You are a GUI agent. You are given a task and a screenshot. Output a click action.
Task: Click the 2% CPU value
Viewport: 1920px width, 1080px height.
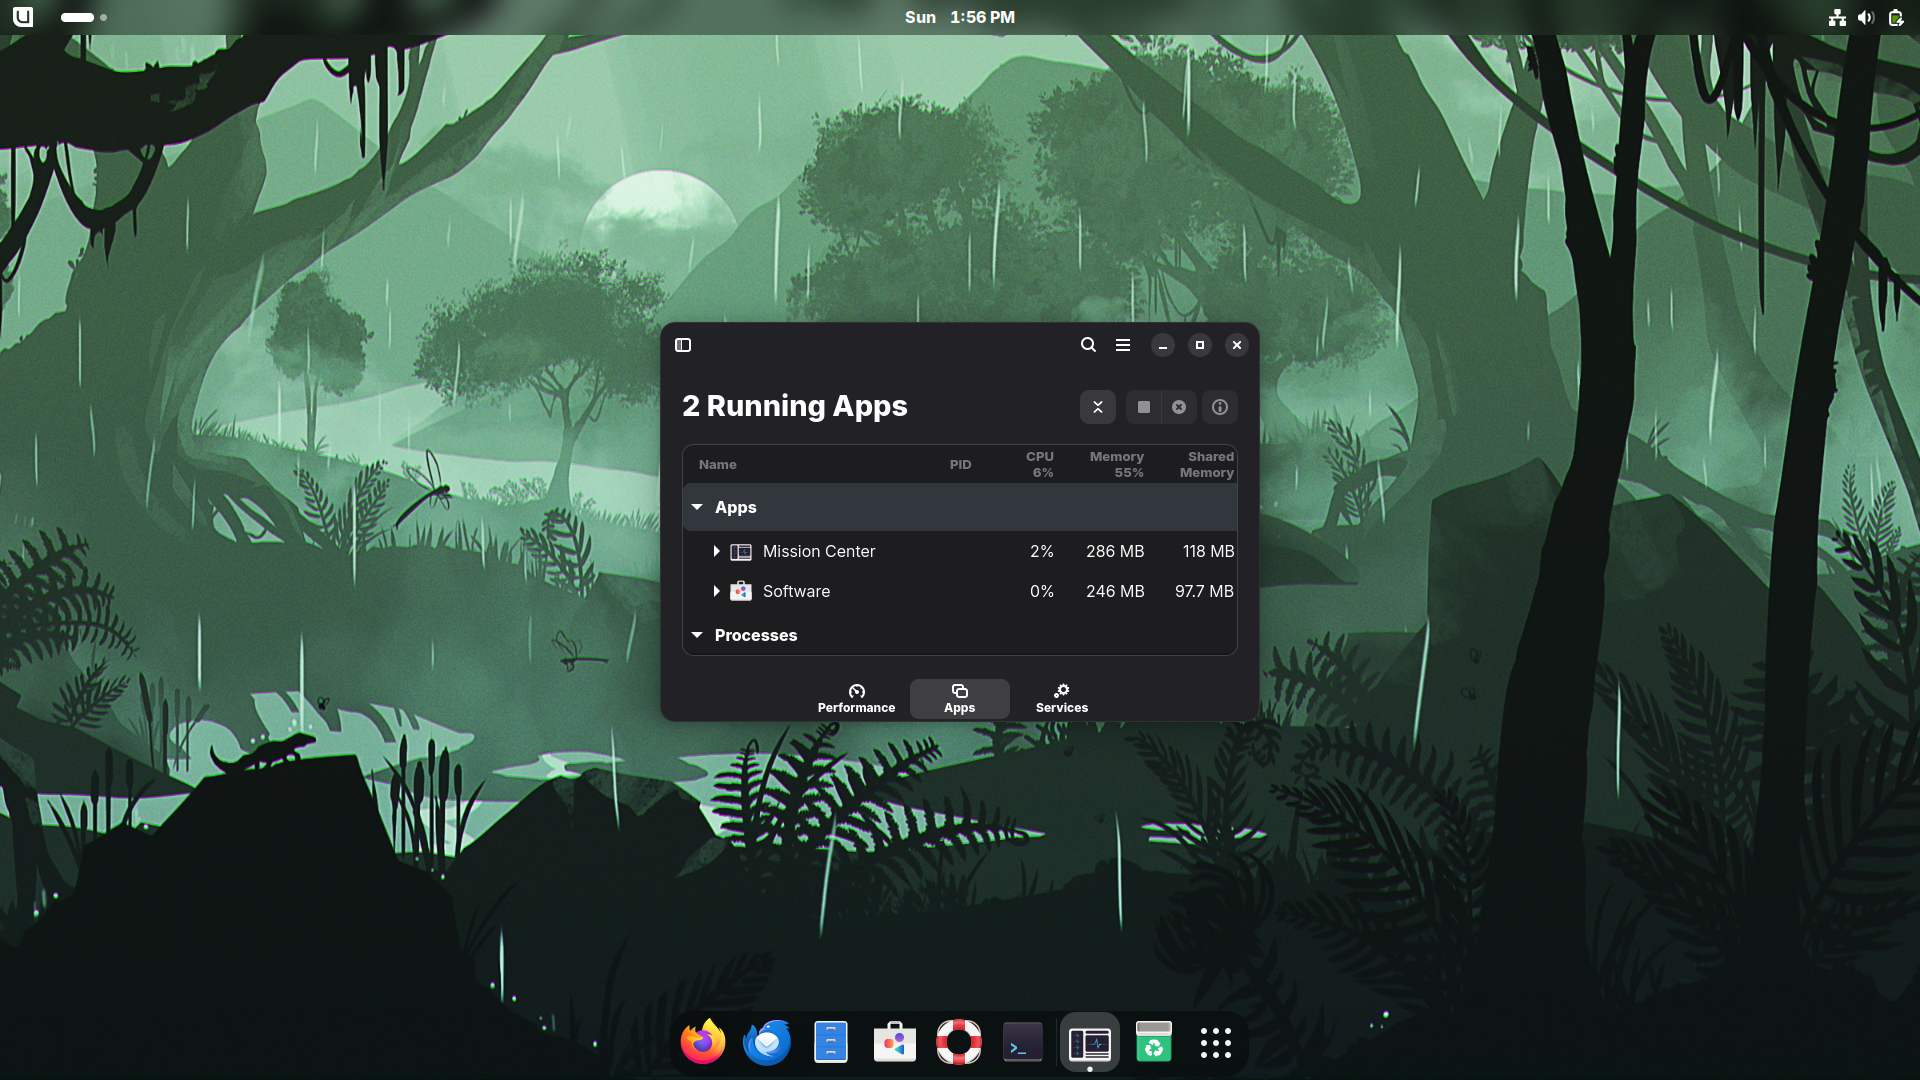1041,552
